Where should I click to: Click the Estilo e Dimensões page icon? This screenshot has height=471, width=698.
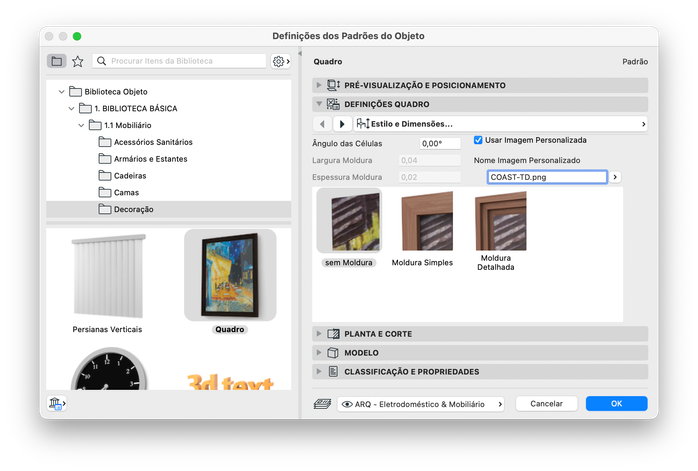363,124
